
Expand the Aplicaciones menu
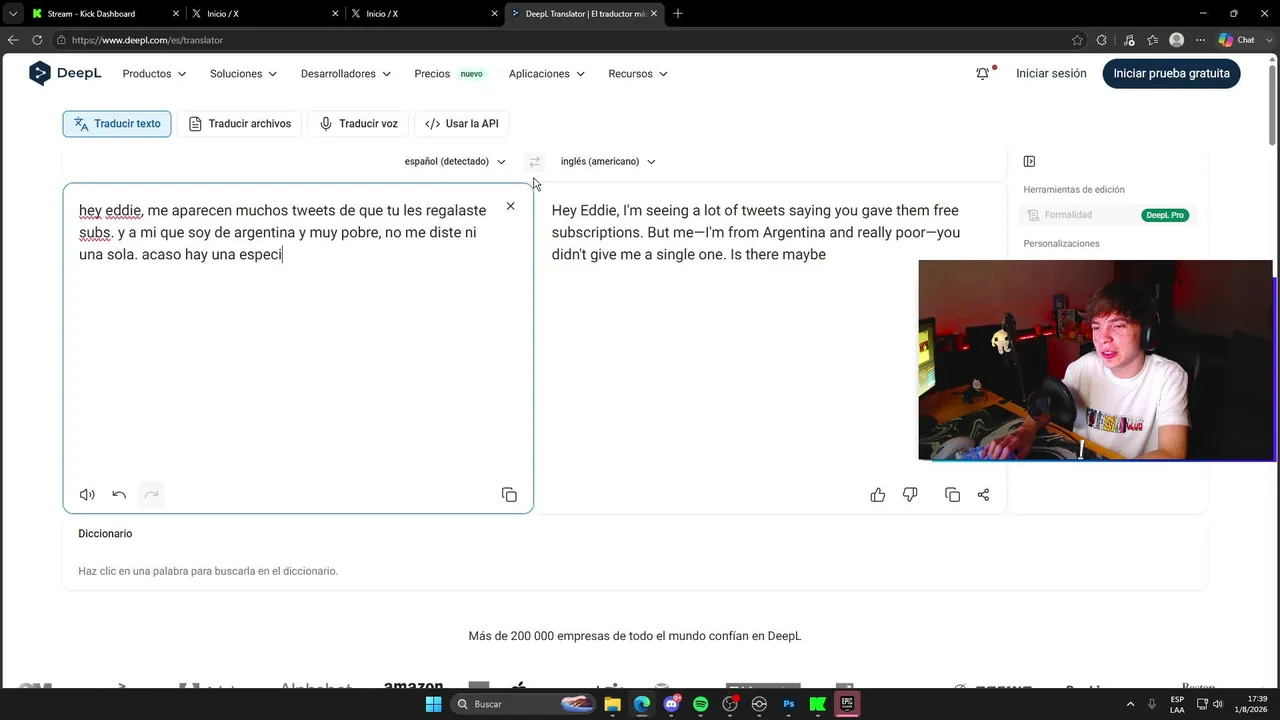click(546, 74)
